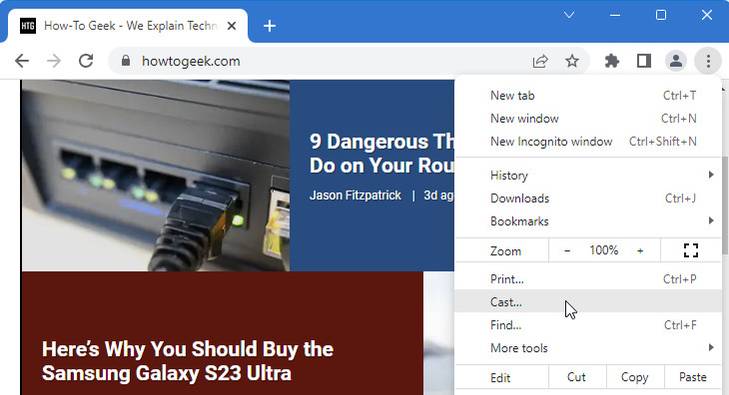Choose New window from the menu

[588, 118]
